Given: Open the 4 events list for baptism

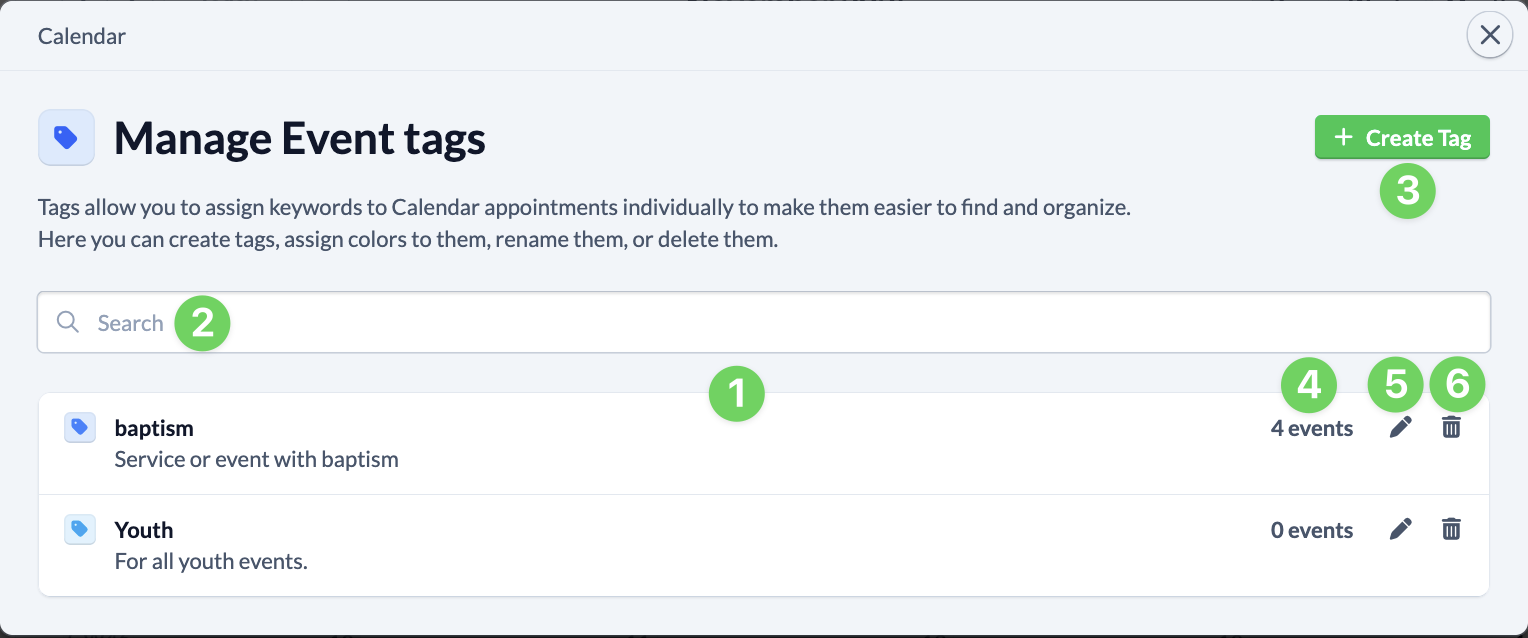Looking at the screenshot, I should pos(1311,427).
